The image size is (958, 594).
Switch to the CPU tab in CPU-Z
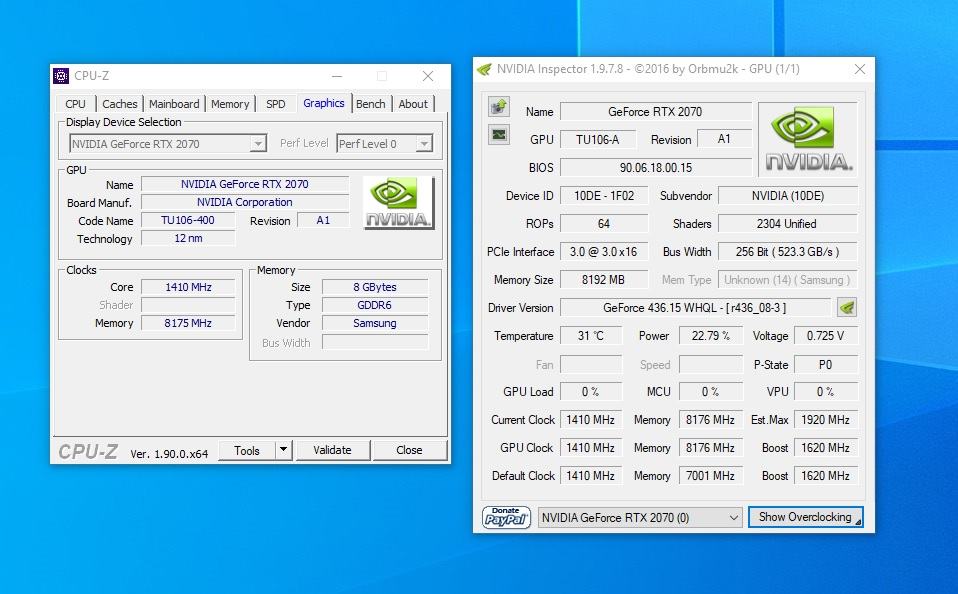coord(75,104)
